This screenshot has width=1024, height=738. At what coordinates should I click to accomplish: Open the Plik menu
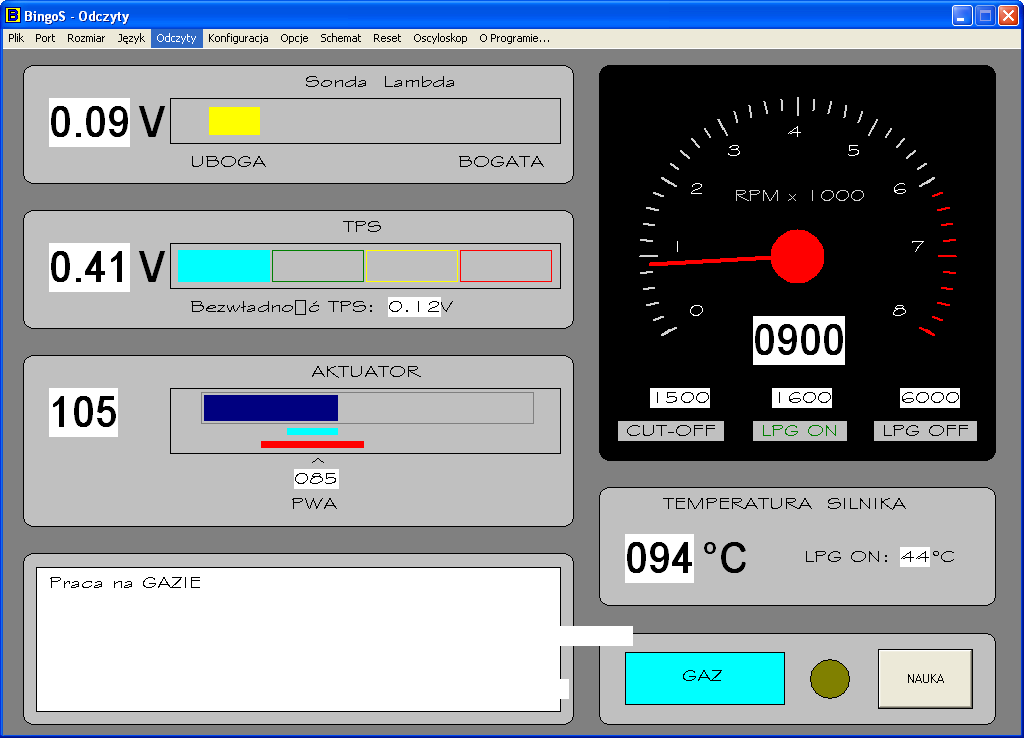pos(16,38)
